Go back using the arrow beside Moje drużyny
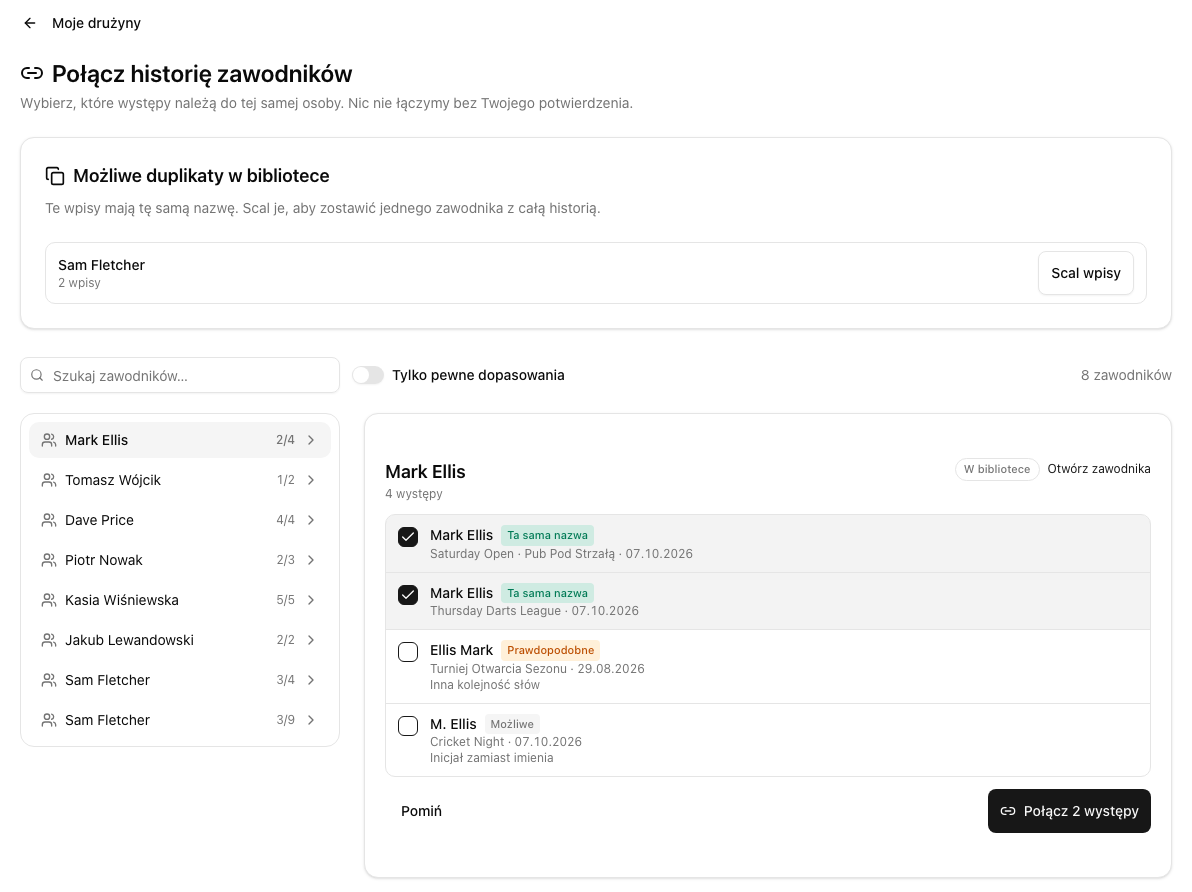This screenshot has width=1192, height=892. 30,23
